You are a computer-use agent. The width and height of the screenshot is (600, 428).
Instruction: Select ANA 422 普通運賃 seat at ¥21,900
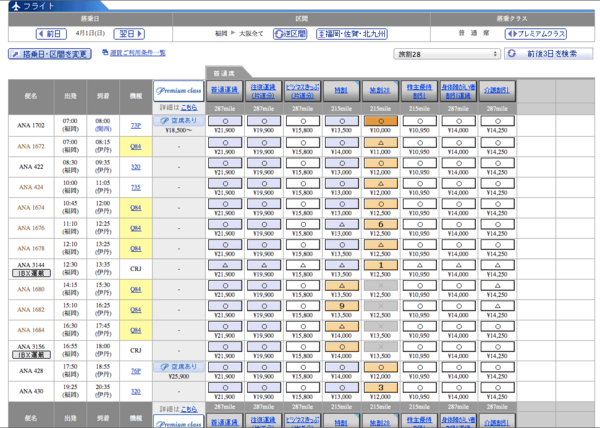[225, 163]
